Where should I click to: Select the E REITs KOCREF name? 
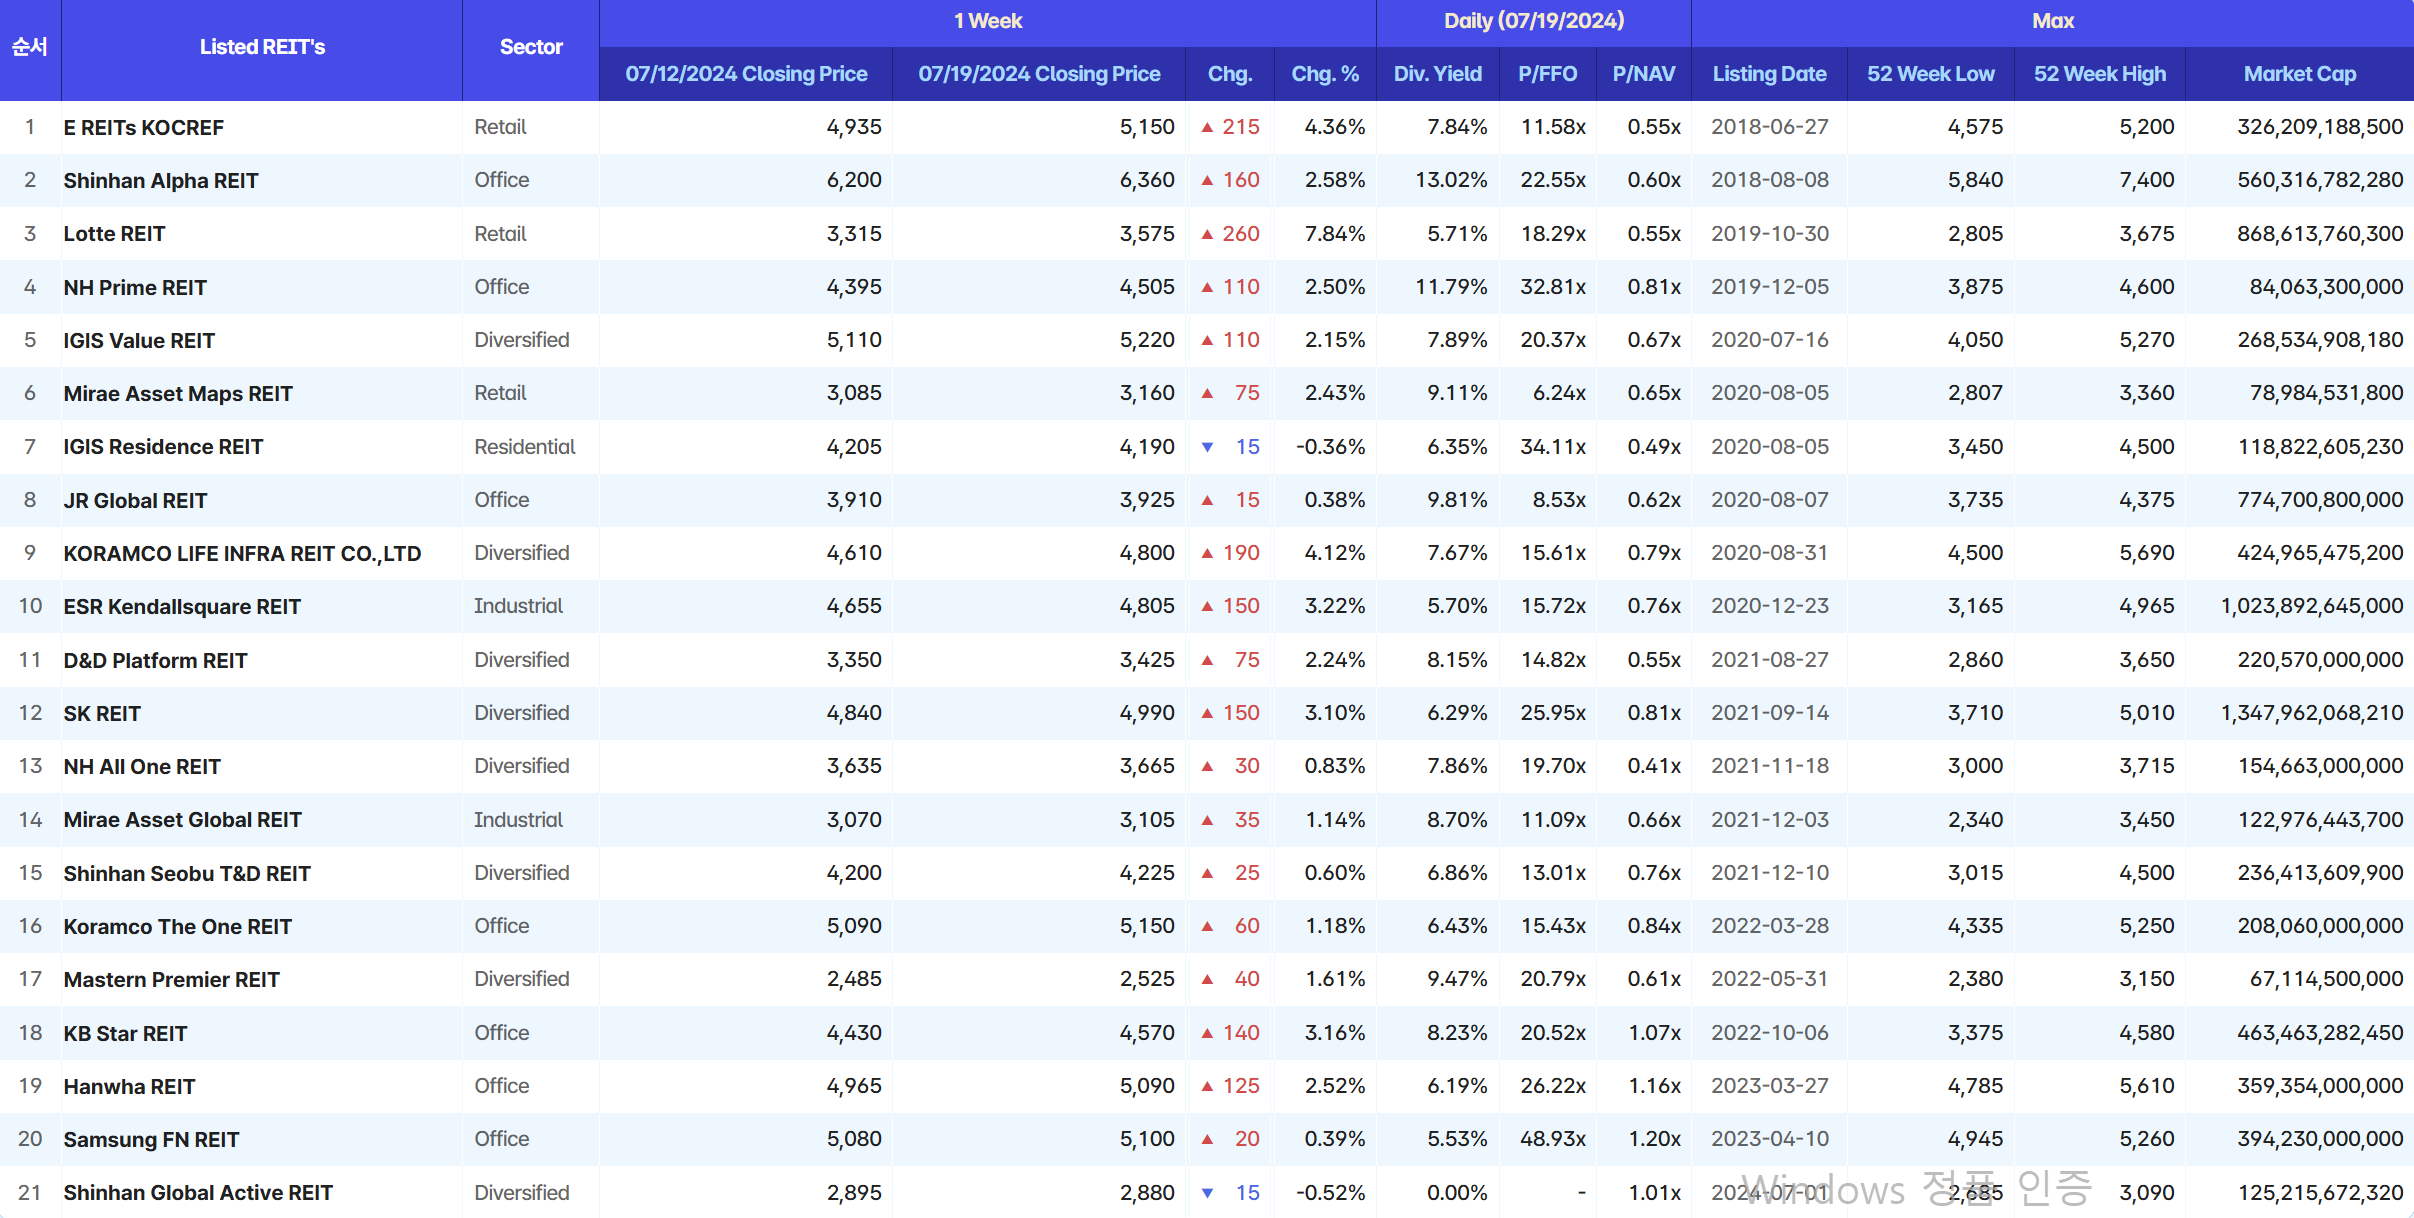coord(143,128)
